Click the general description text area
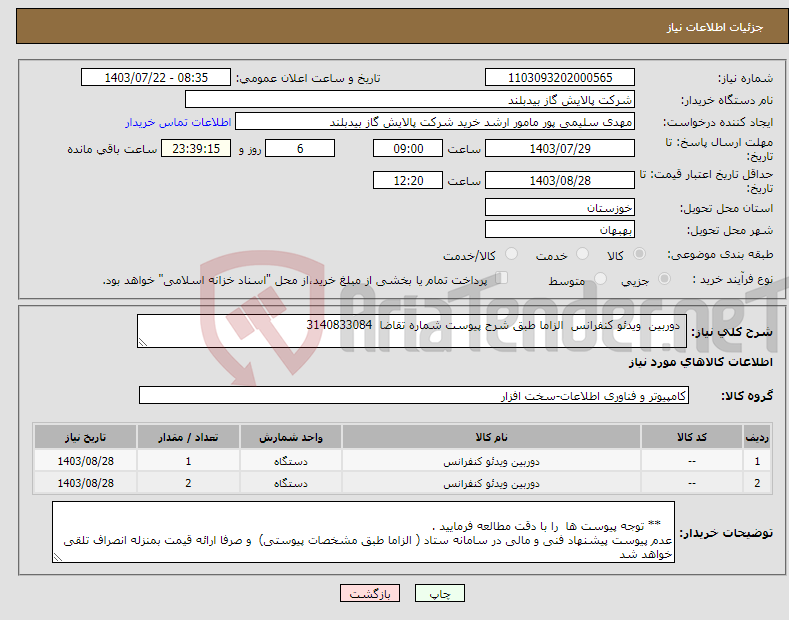789x620 pixels. tap(412, 331)
